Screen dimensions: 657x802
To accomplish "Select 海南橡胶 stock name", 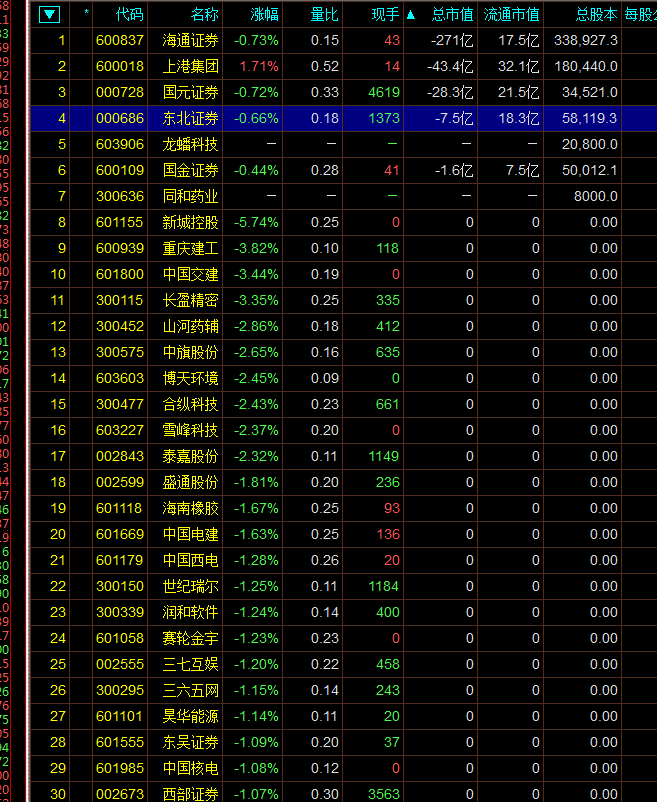I will pos(190,508).
